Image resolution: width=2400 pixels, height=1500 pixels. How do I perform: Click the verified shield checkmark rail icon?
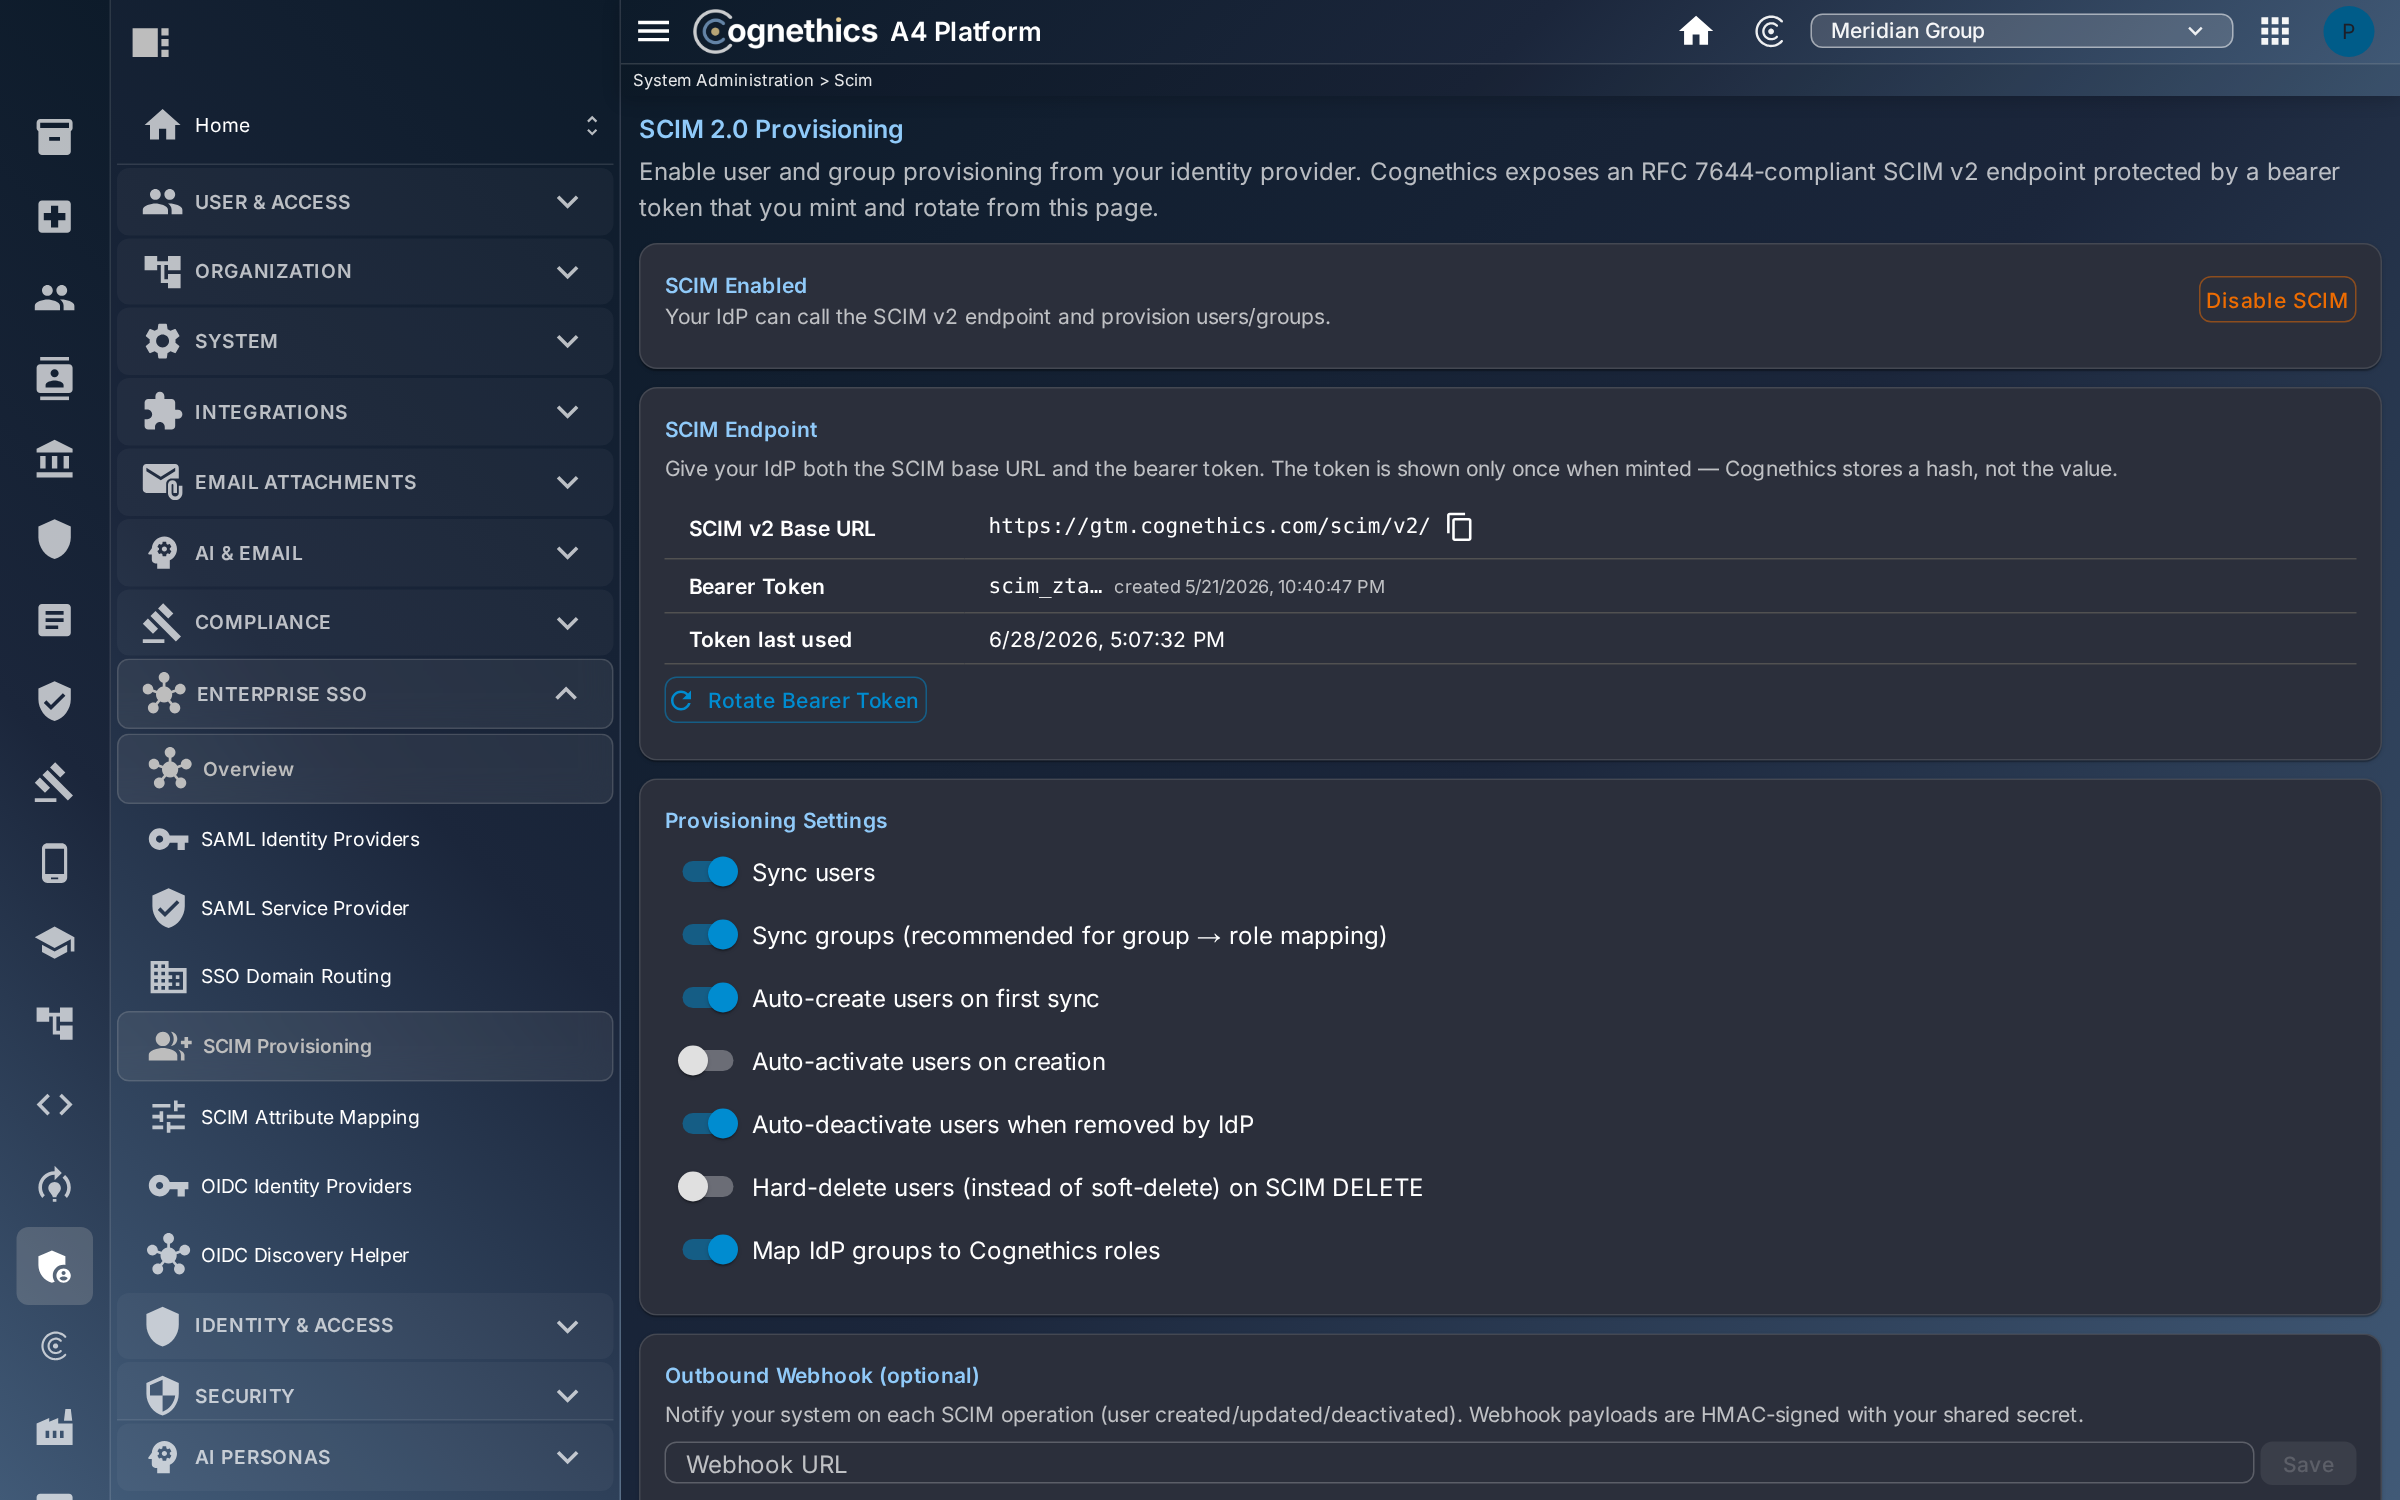pyautogui.click(x=54, y=701)
